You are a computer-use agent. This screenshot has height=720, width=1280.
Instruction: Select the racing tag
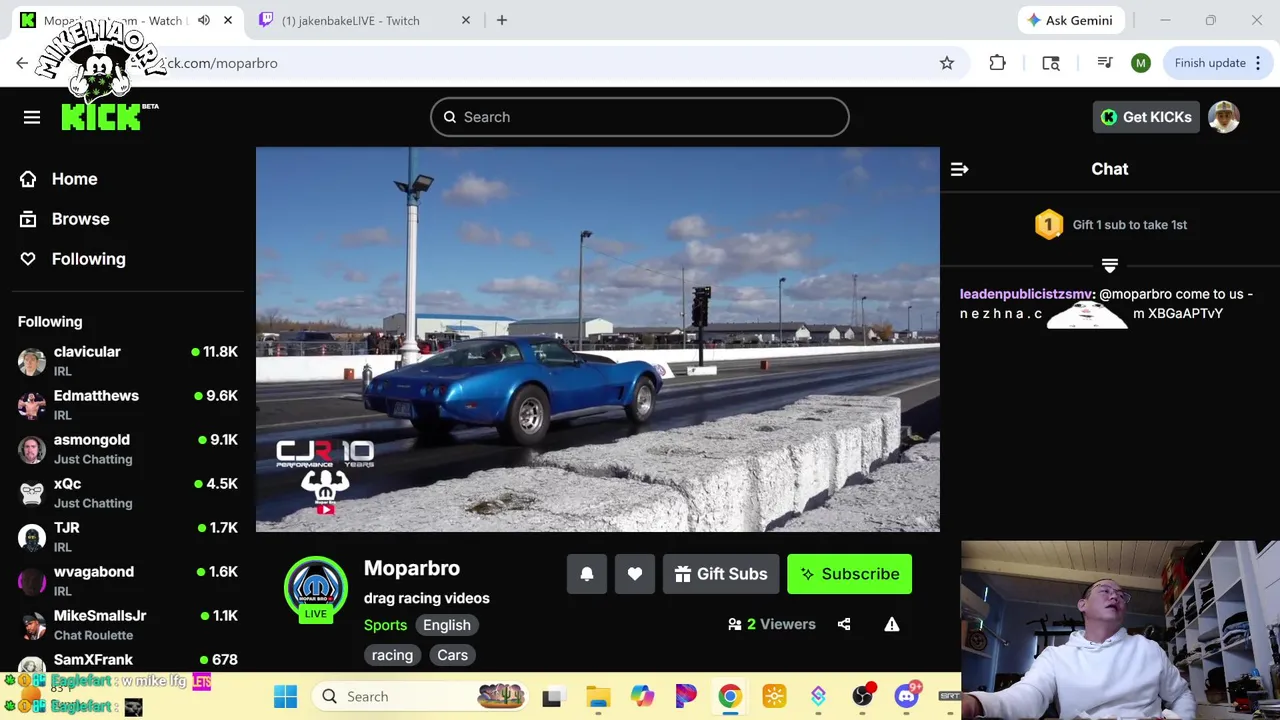(x=392, y=655)
